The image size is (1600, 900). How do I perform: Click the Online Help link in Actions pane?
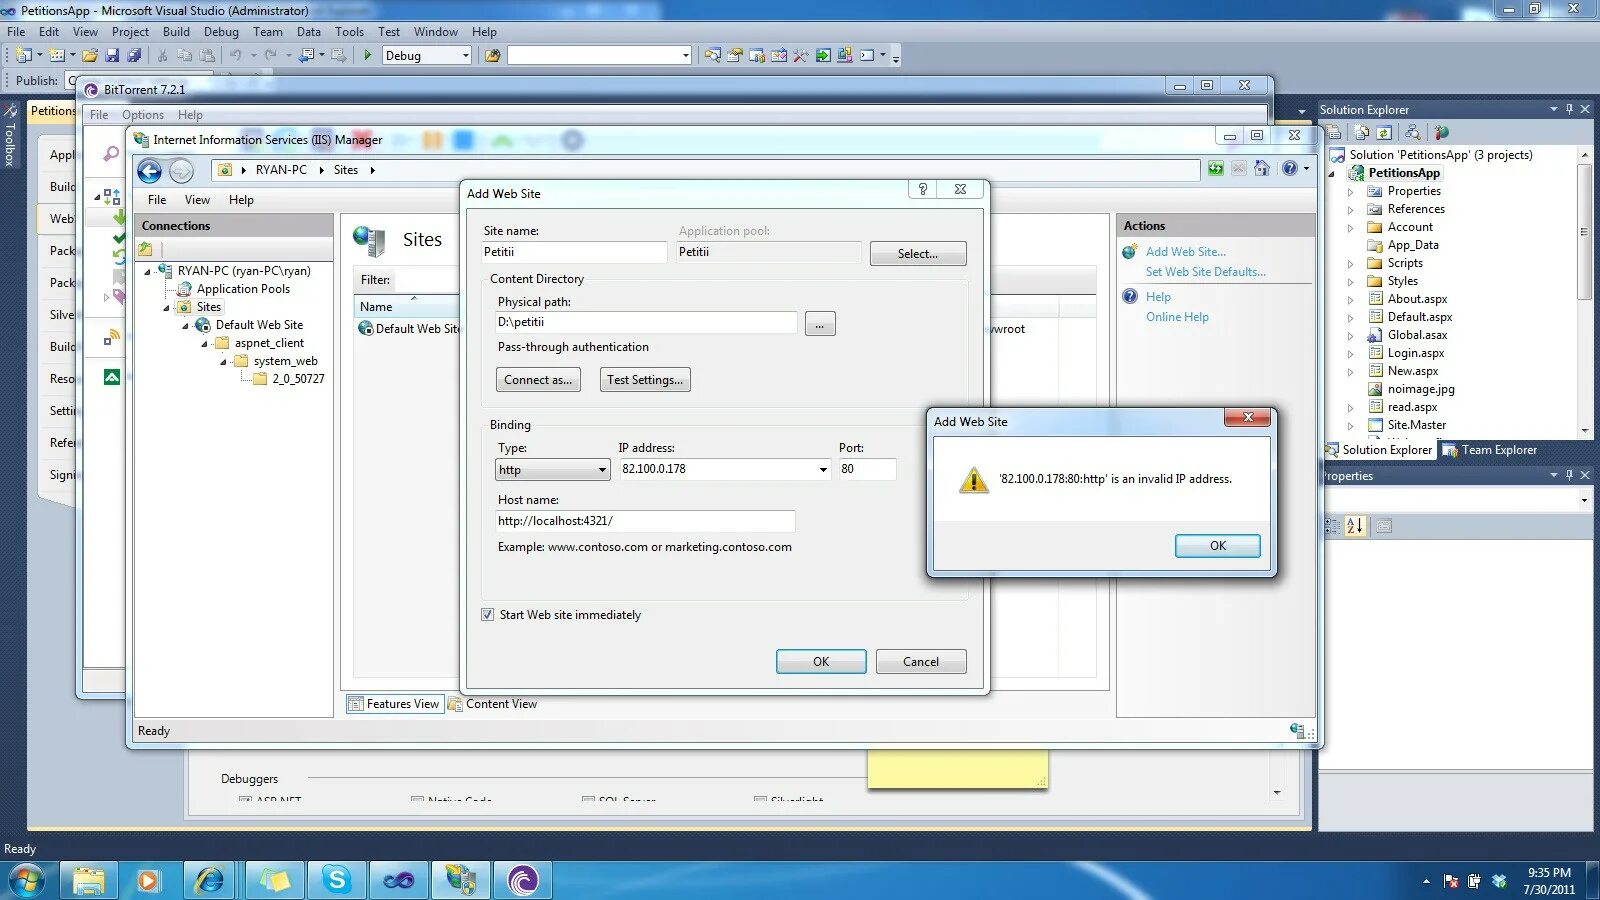click(1177, 317)
